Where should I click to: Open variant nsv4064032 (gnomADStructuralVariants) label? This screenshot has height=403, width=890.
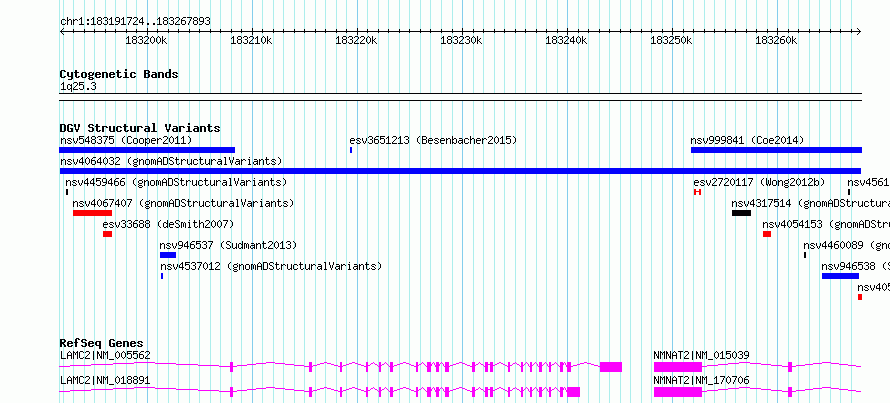pyautogui.click(x=171, y=161)
